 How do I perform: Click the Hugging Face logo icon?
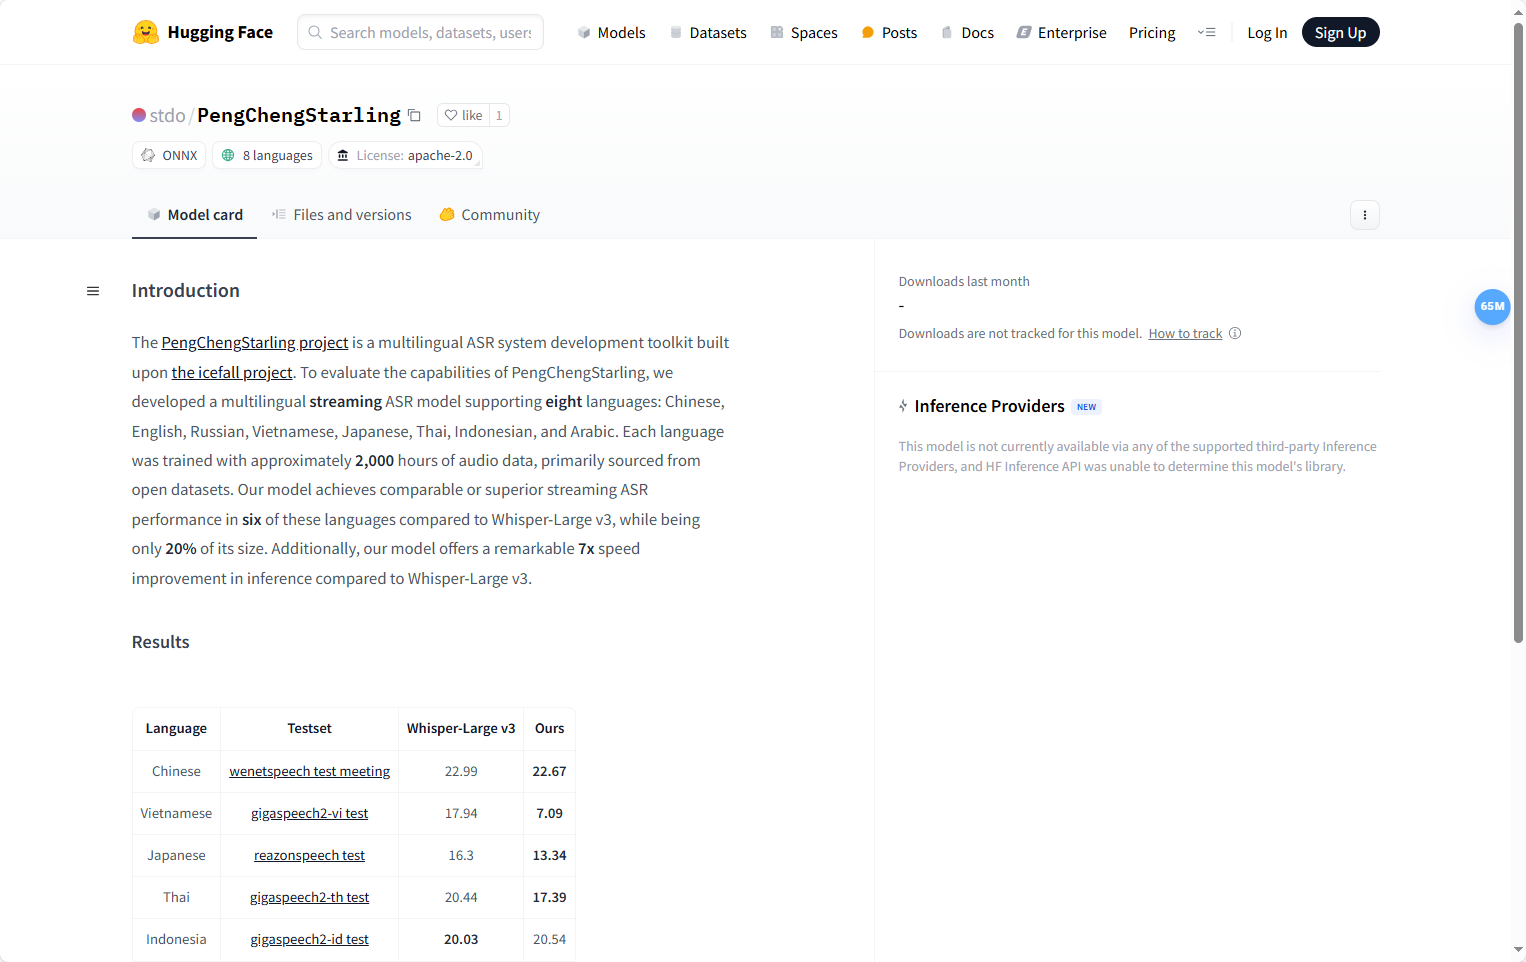(146, 32)
